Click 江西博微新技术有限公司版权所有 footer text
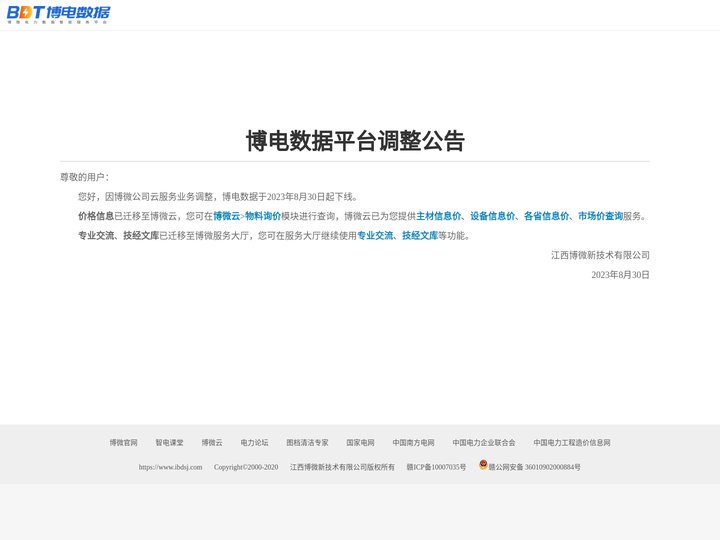 pyautogui.click(x=342, y=467)
